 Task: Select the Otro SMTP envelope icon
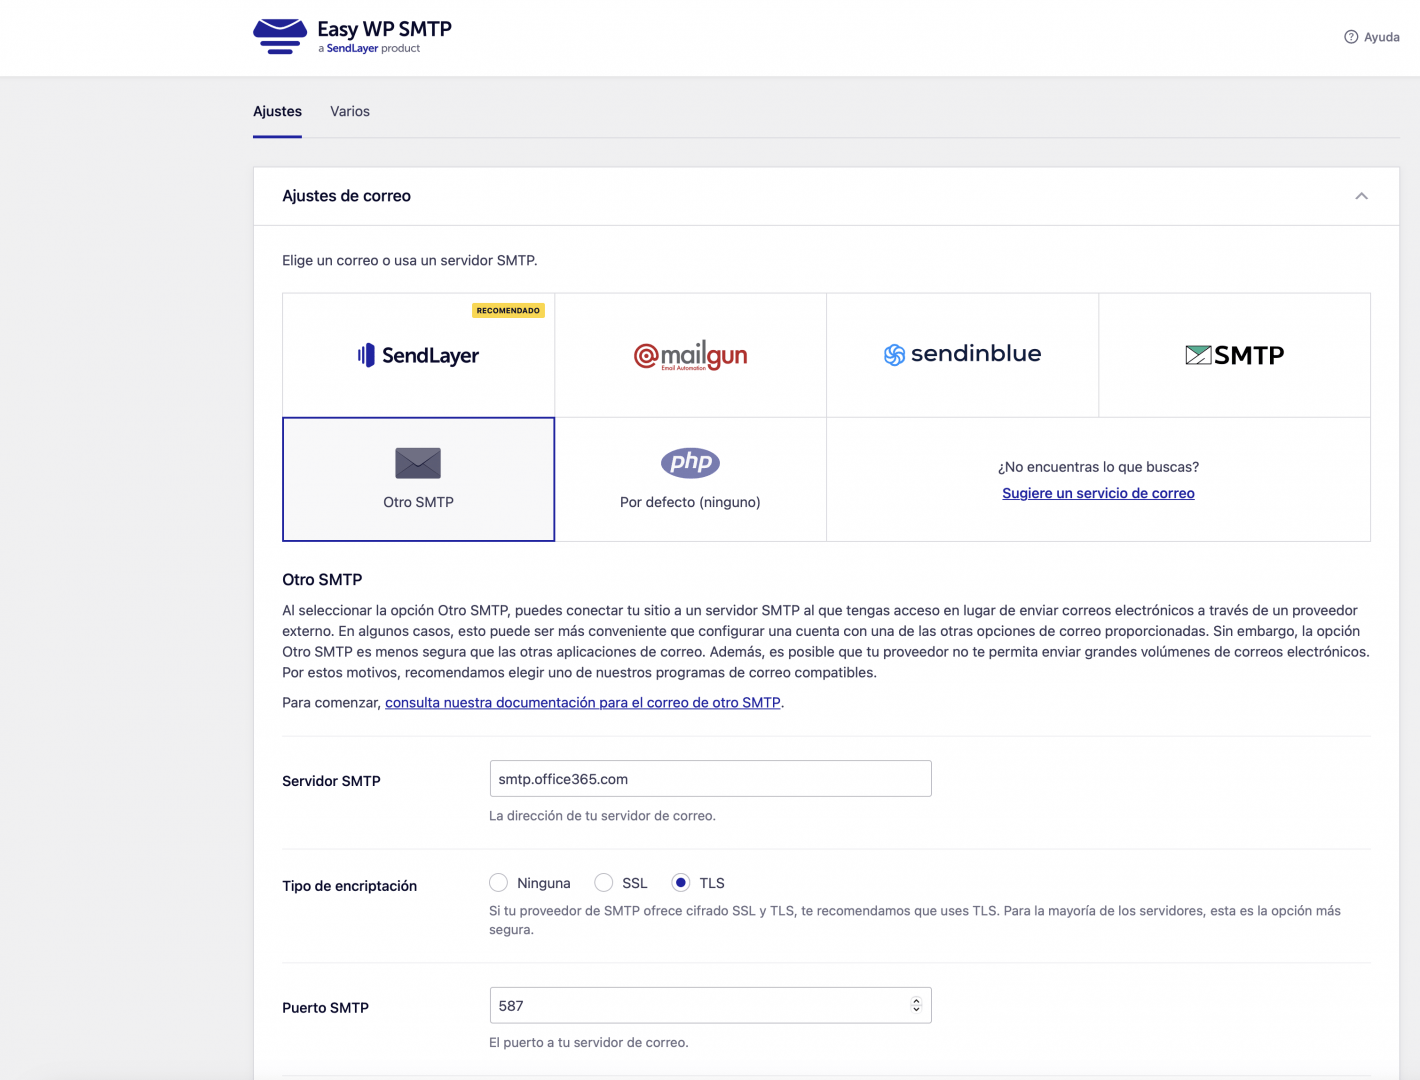point(418,463)
